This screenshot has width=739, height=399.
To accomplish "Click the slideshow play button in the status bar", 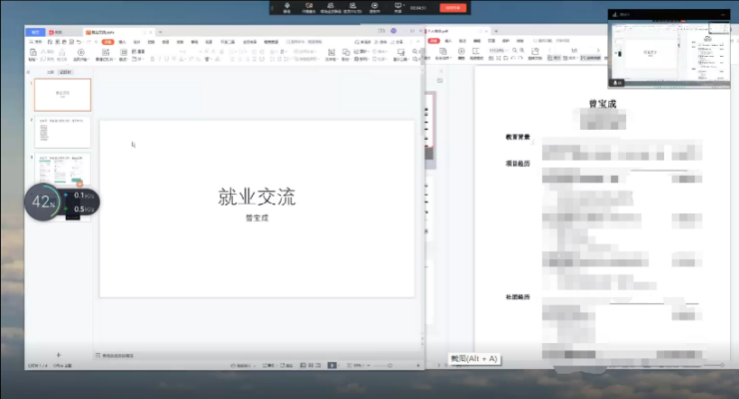I will click(332, 365).
